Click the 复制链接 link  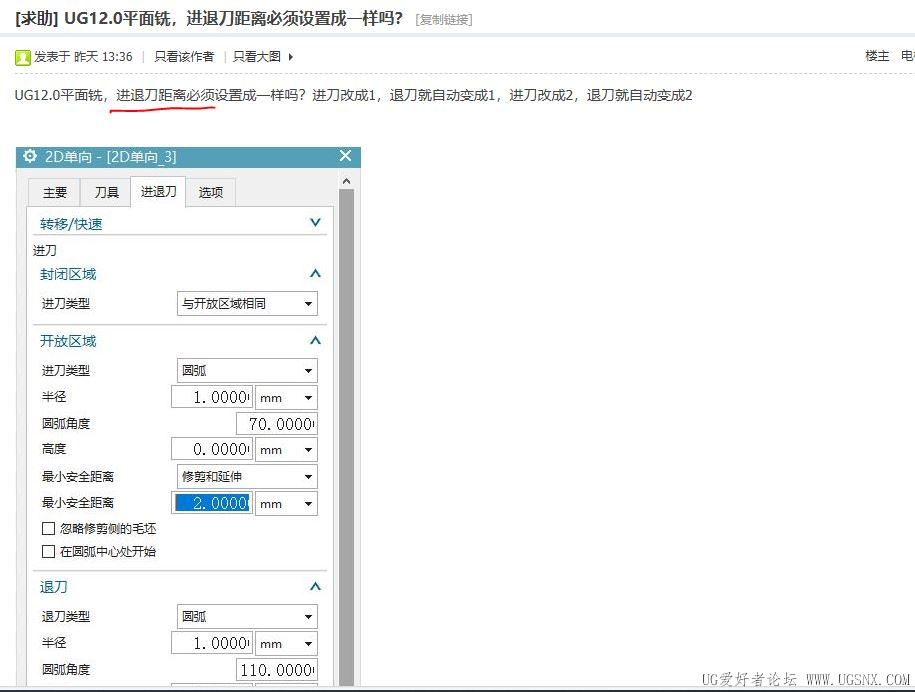444,20
